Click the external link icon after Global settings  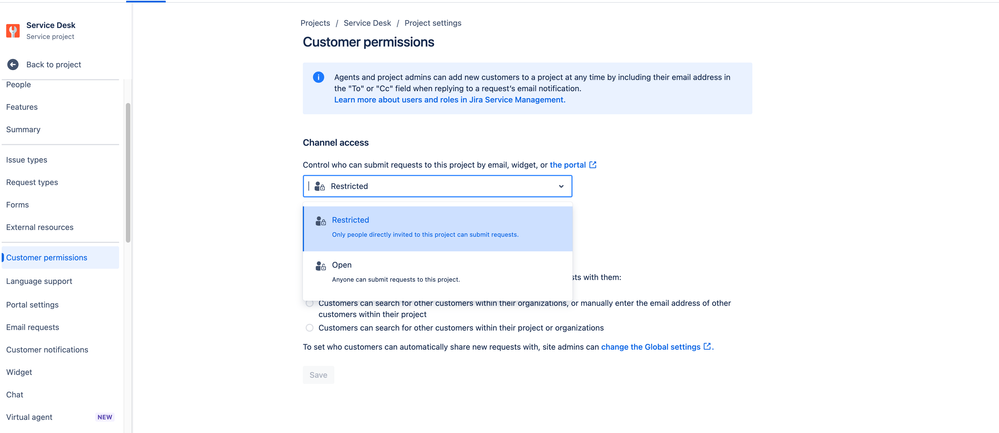pyautogui.click(x=707, y=347)
